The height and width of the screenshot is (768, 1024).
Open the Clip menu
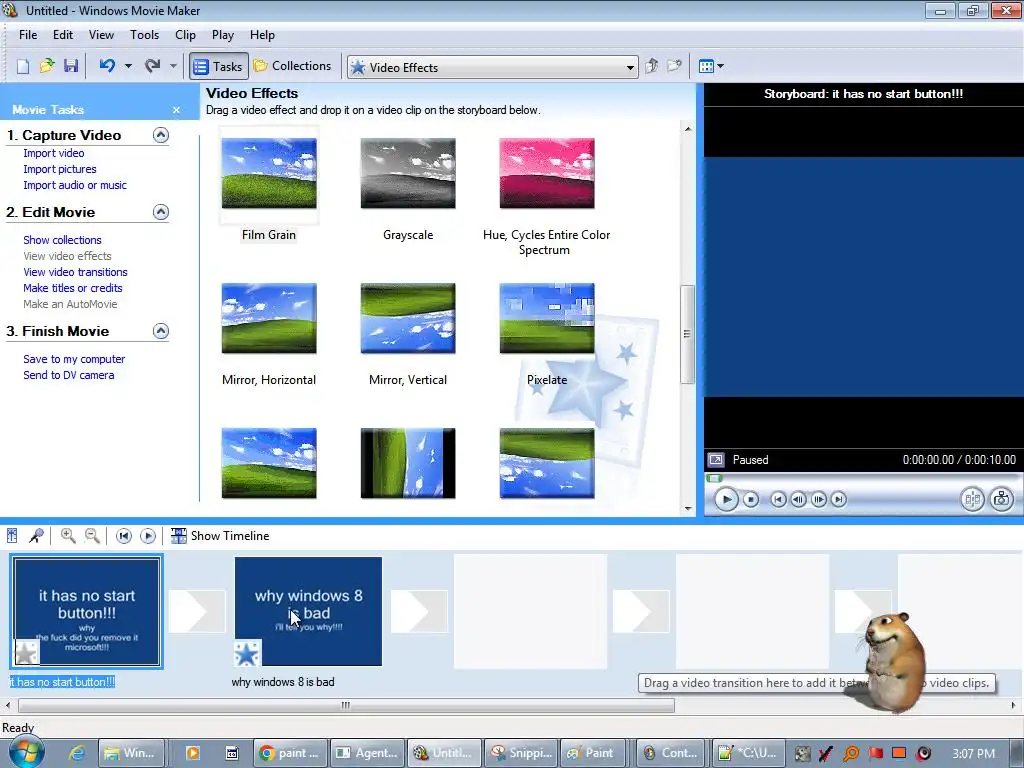[x=185, y=35]
